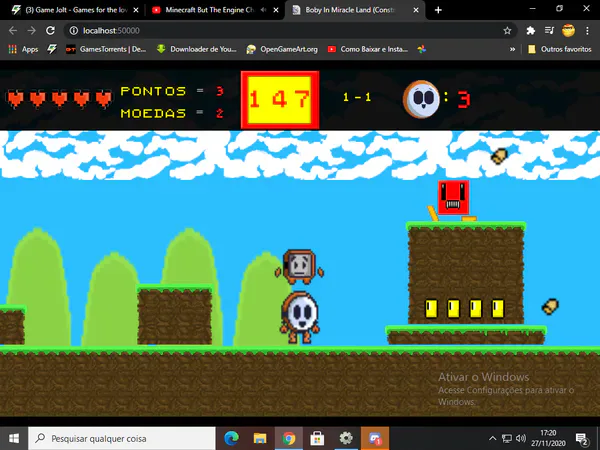Click the Pesquisar qualquer coisa search box
The image size is (600, 450).
pos(122,438)
